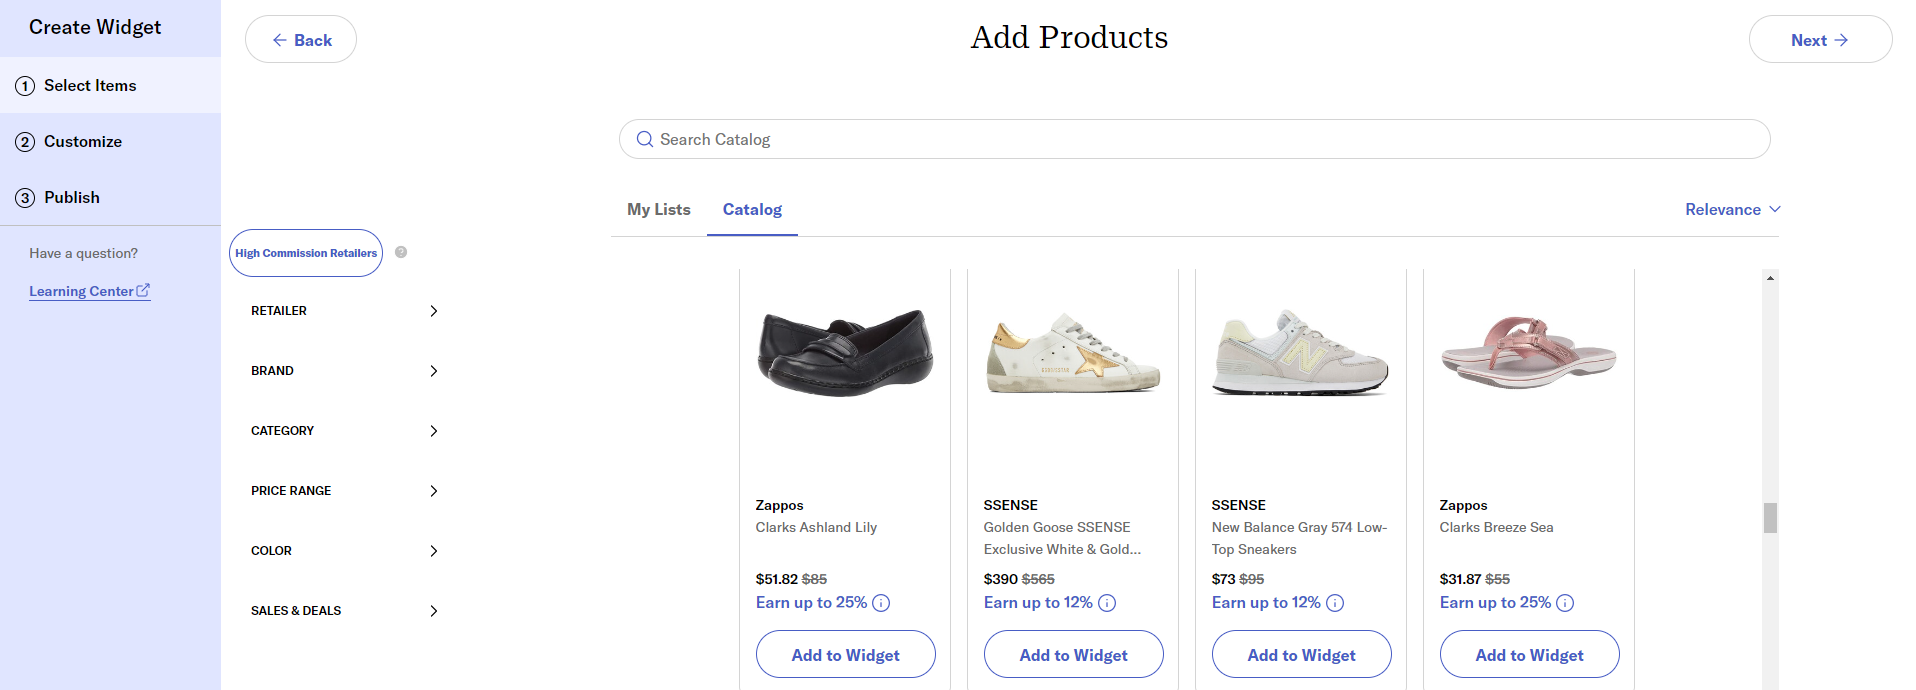The image size is (1916, 690).
Task: Click the back arrow icon in the Back button
Action: click(x=278, y=39)
